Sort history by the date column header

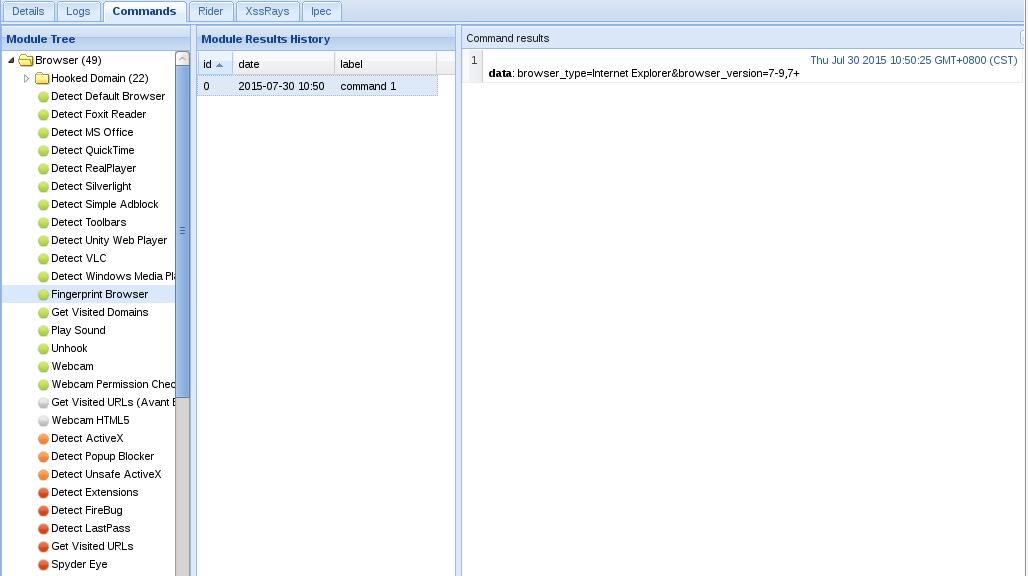[283, 64]
